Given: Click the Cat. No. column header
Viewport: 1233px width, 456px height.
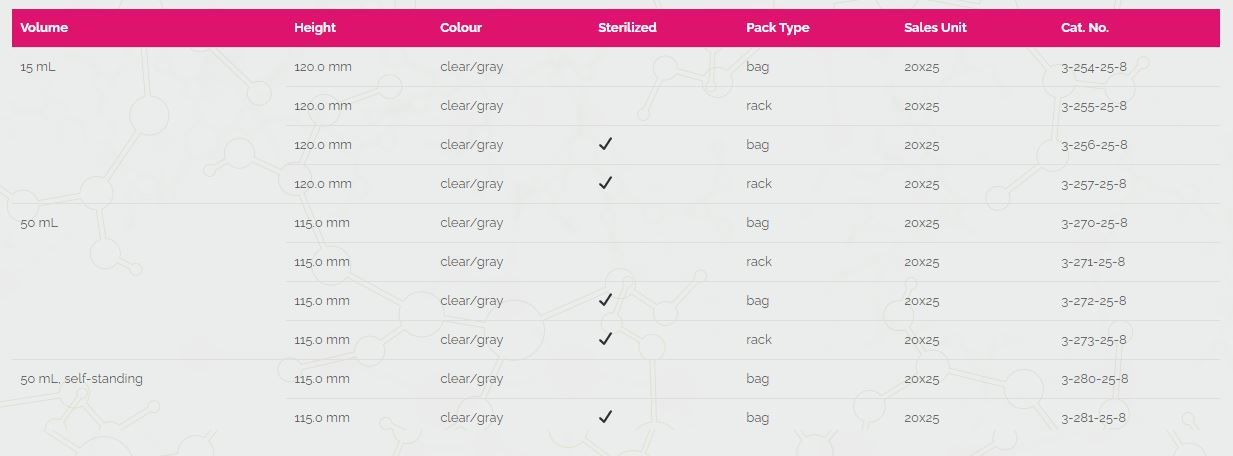Looking at the screenshot, I should tap(1085, 28).
